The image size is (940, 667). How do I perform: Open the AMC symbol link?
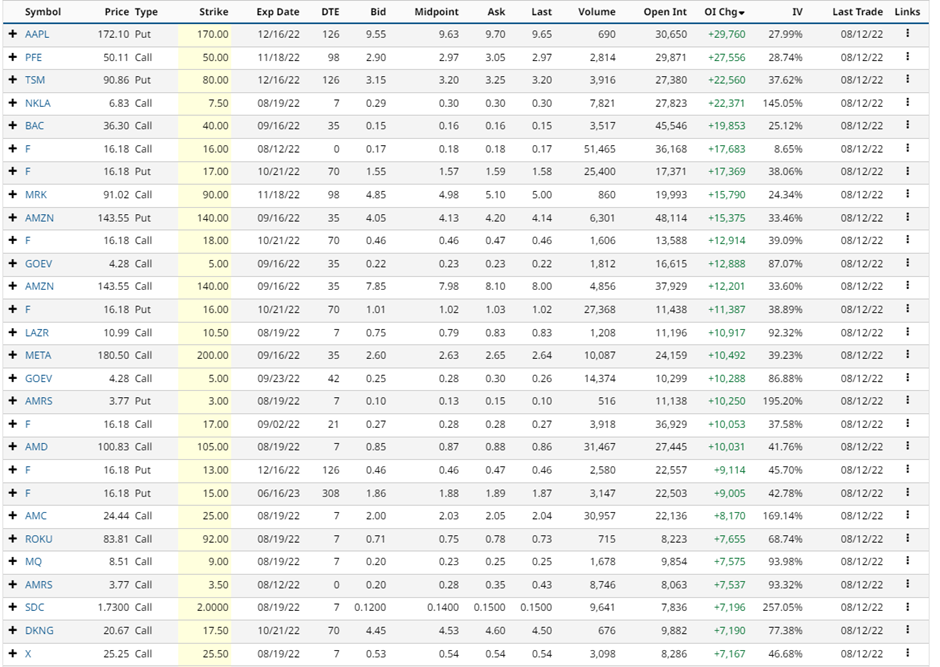(x=35, y=516)
